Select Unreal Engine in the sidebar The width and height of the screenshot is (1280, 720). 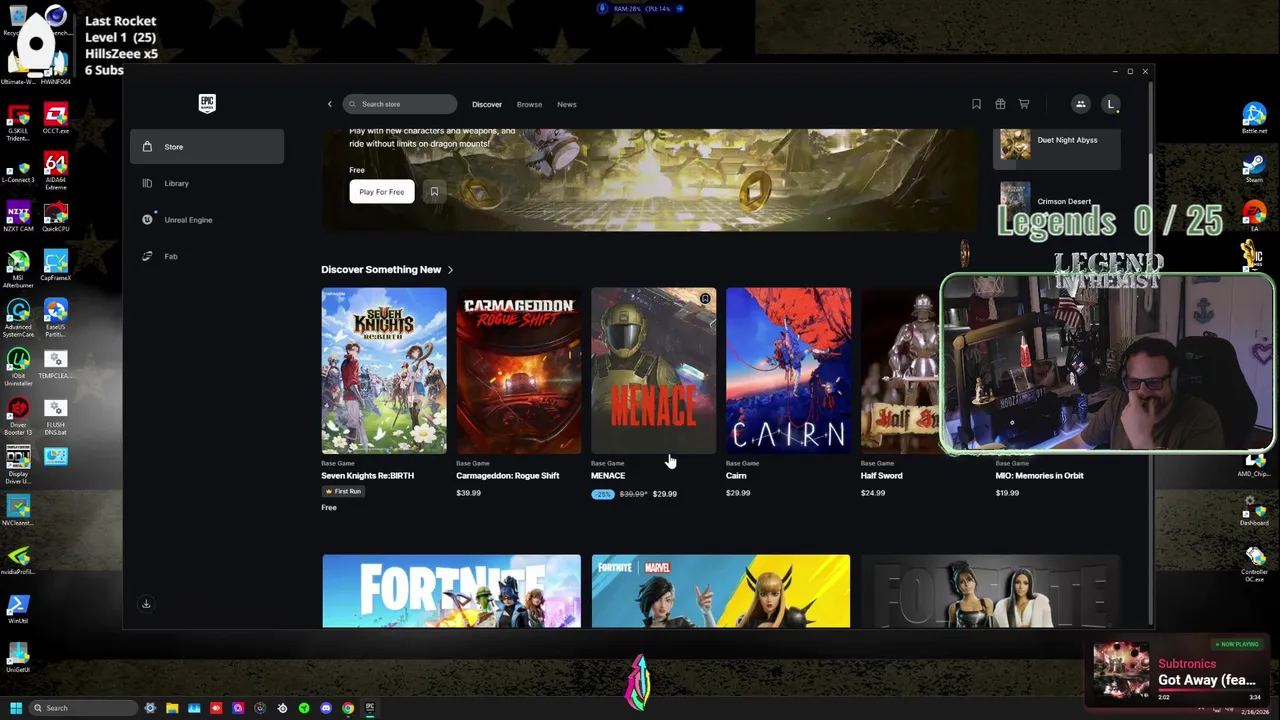[206, 220]
